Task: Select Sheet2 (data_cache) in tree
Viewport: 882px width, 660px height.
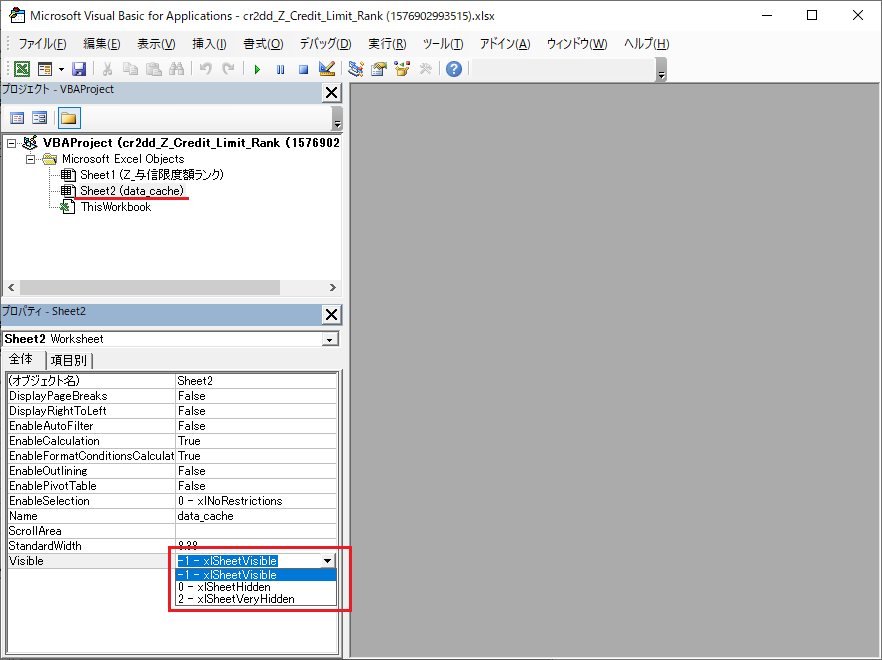Action: tap(132, 191)
